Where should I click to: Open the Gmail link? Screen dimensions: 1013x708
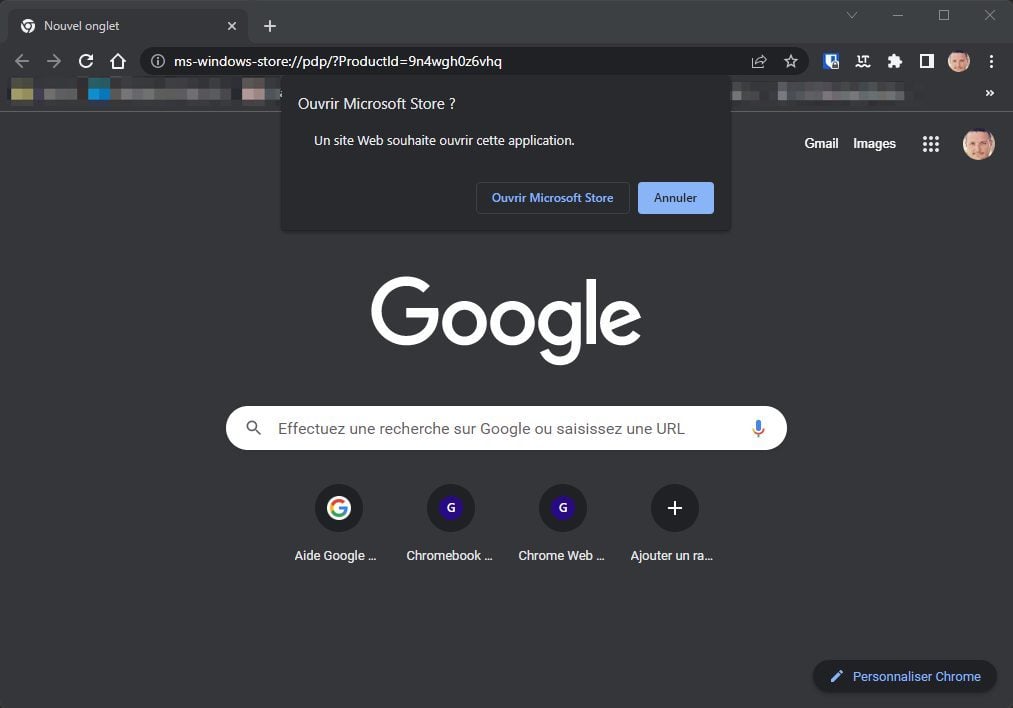(821, 143)
